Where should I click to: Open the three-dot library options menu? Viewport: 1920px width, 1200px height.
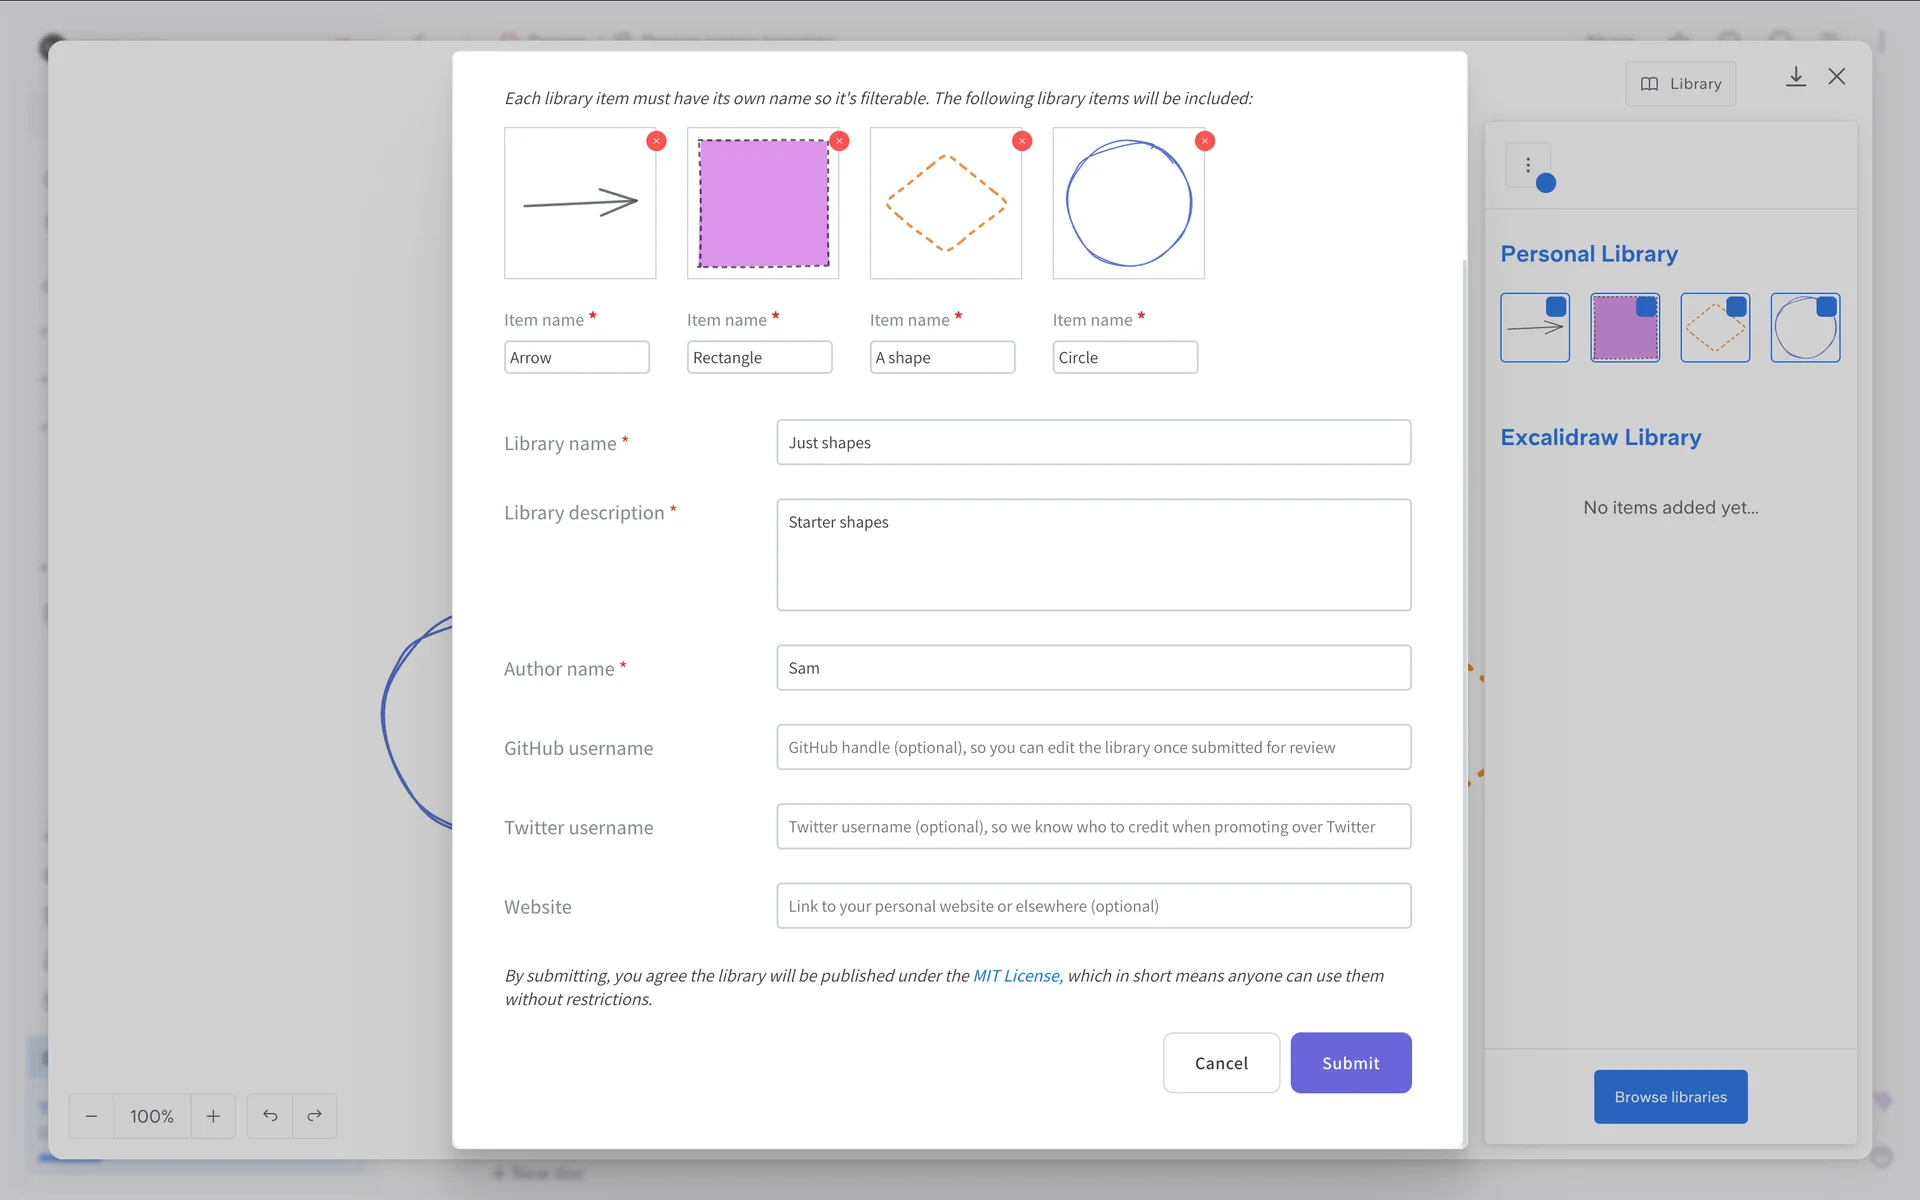coord(1528,165)
